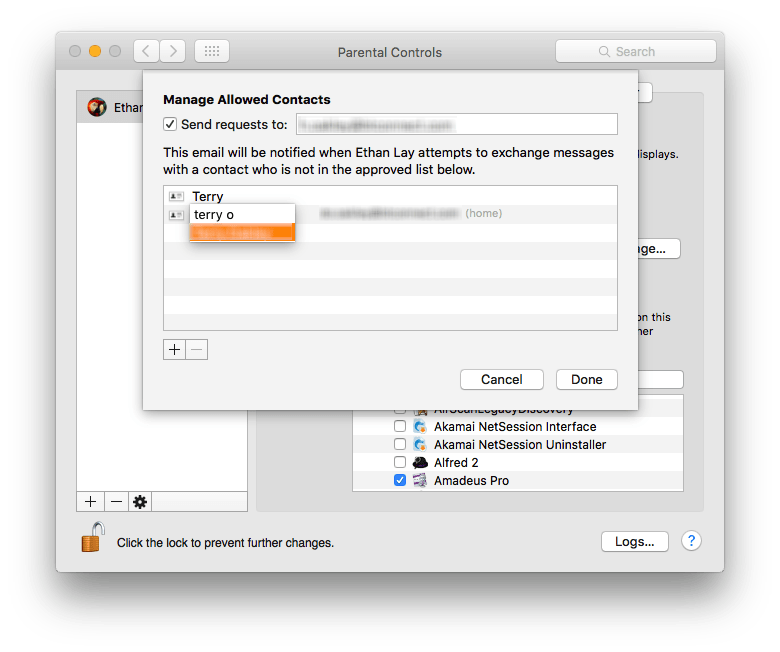Go back with the left arrow button
The height and width of the screenshot is (652, 780).
[x=146, y=51]
